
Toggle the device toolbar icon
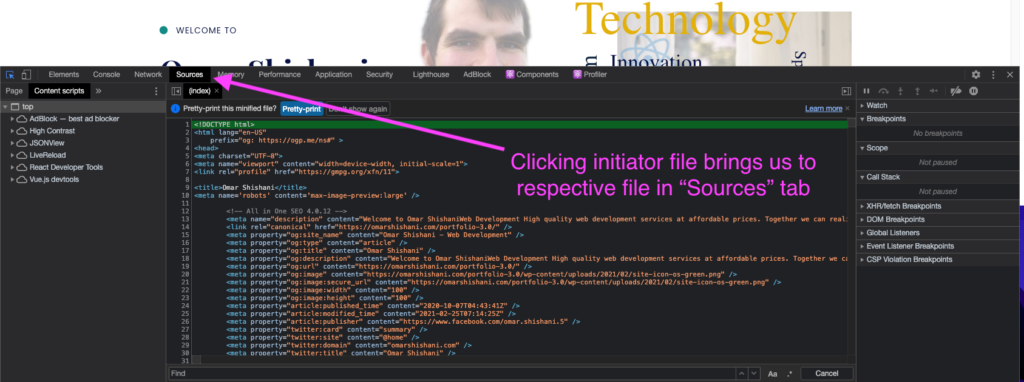click(x=26, y=74)
